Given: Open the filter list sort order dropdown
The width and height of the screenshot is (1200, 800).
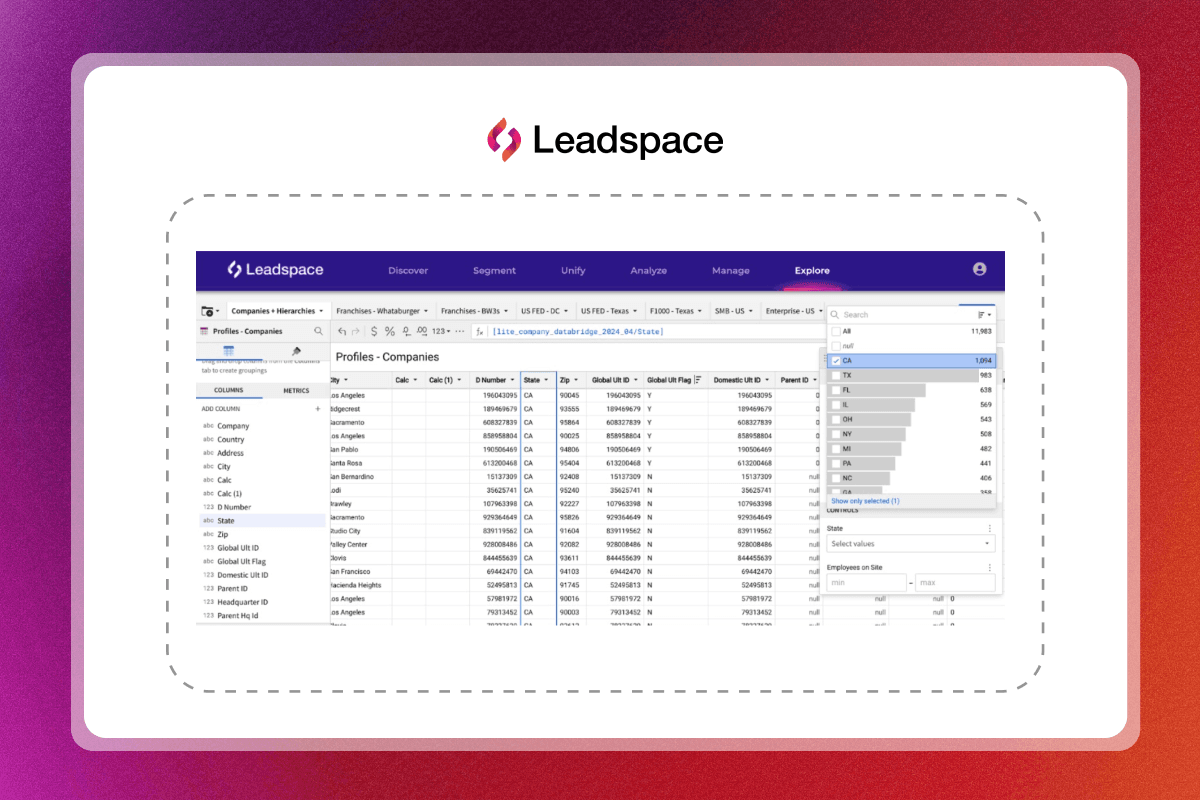Looking at the screenshot, I should pos(984,314).
